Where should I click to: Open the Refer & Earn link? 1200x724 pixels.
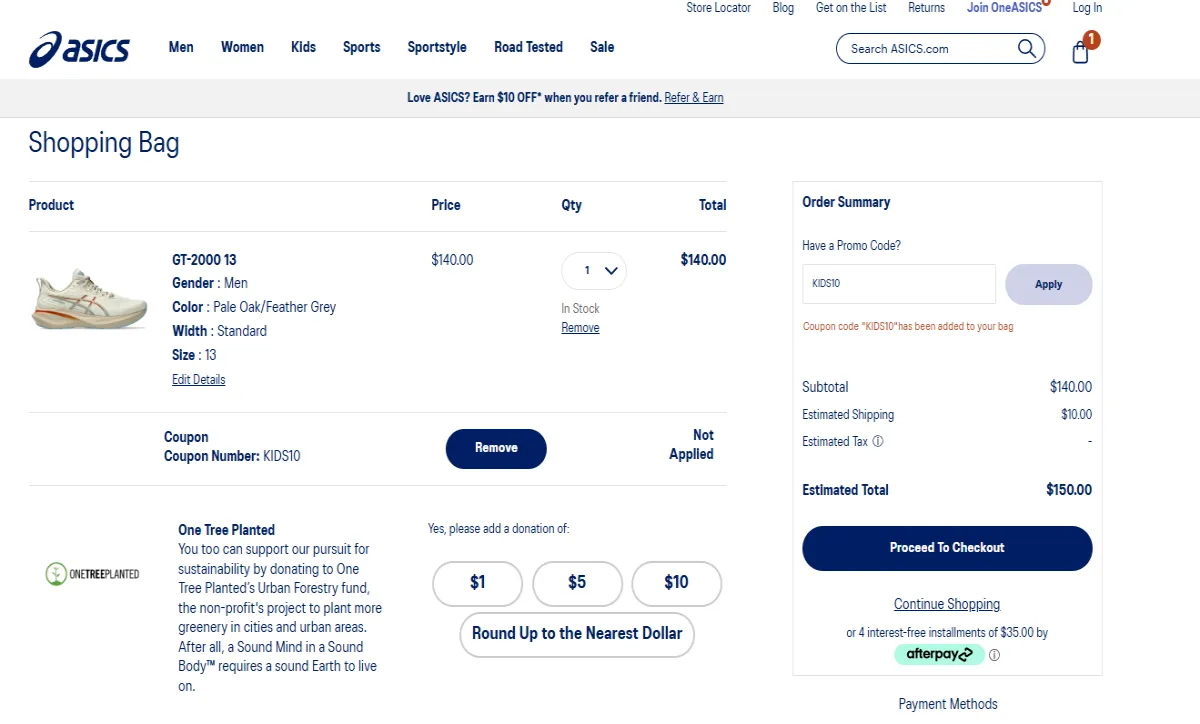(x=694, y=97)
